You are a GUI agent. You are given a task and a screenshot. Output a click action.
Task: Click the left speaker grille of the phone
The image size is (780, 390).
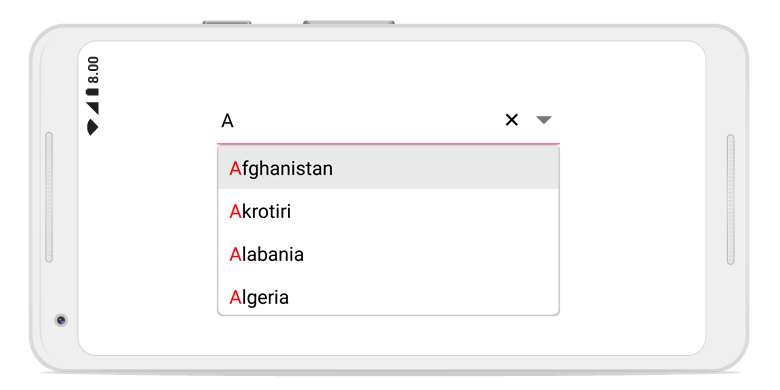(49, 197)
